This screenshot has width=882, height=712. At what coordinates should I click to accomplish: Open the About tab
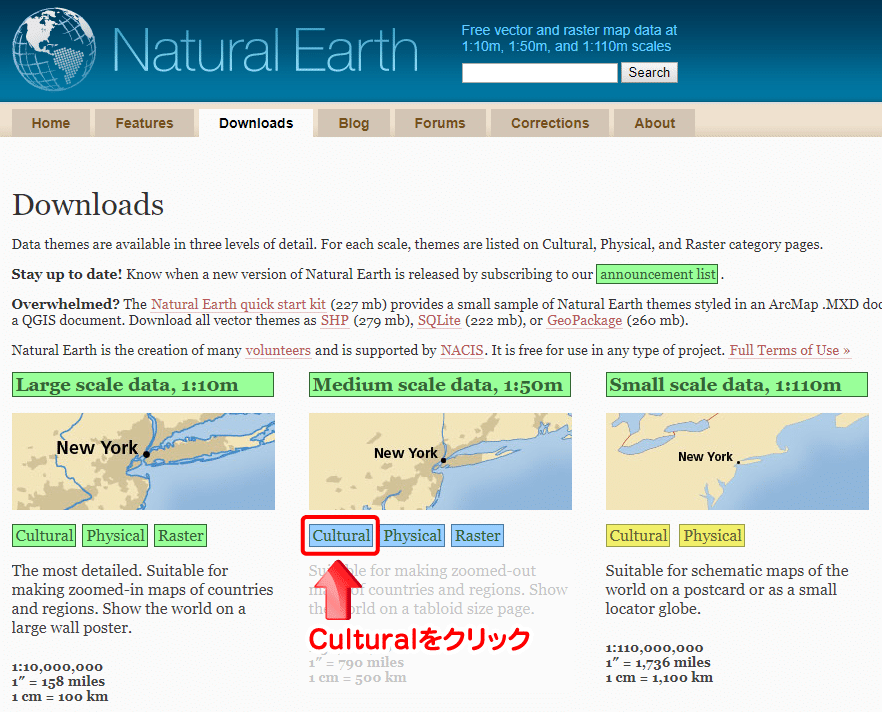(x=655, y=123)
